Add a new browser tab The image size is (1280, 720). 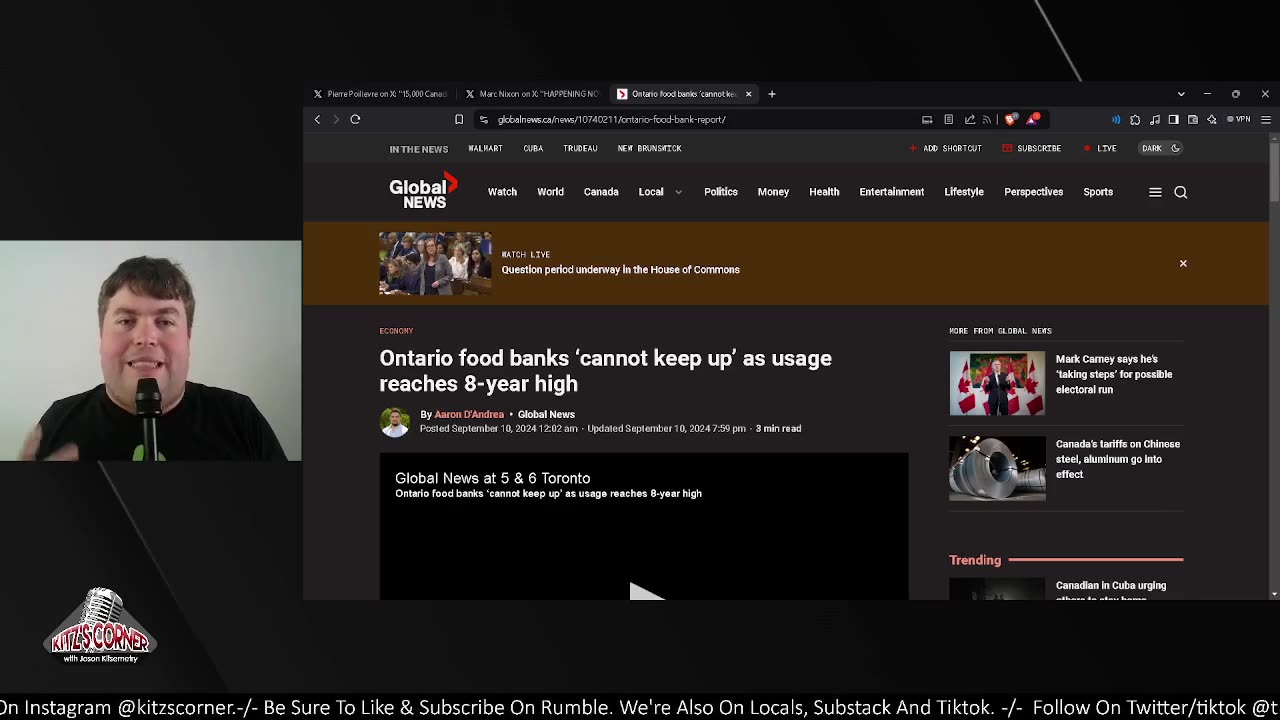click(x=772, y=94)
